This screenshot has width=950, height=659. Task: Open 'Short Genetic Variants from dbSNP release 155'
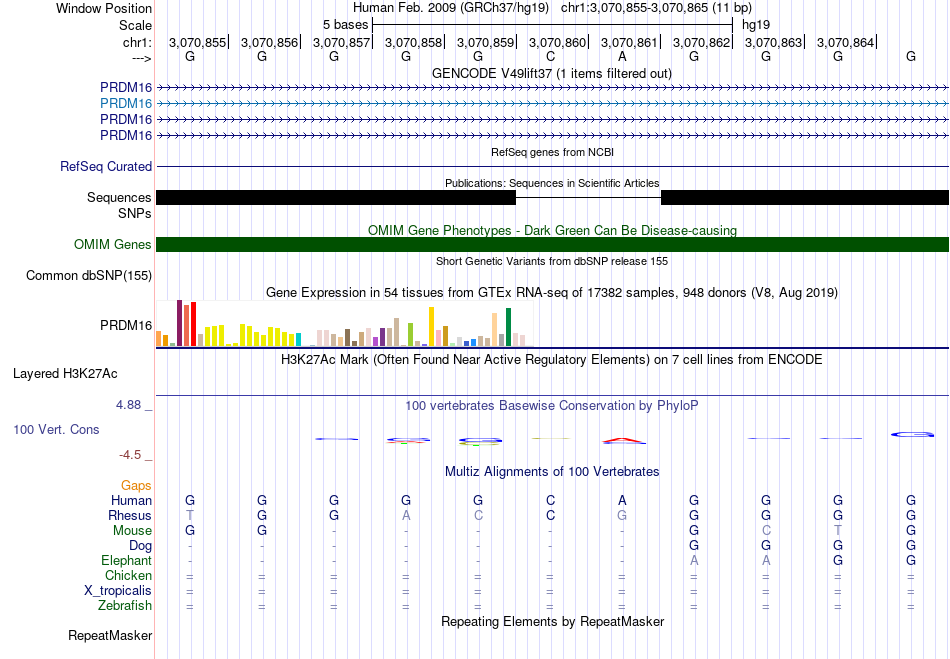click(x=552, y=261)
